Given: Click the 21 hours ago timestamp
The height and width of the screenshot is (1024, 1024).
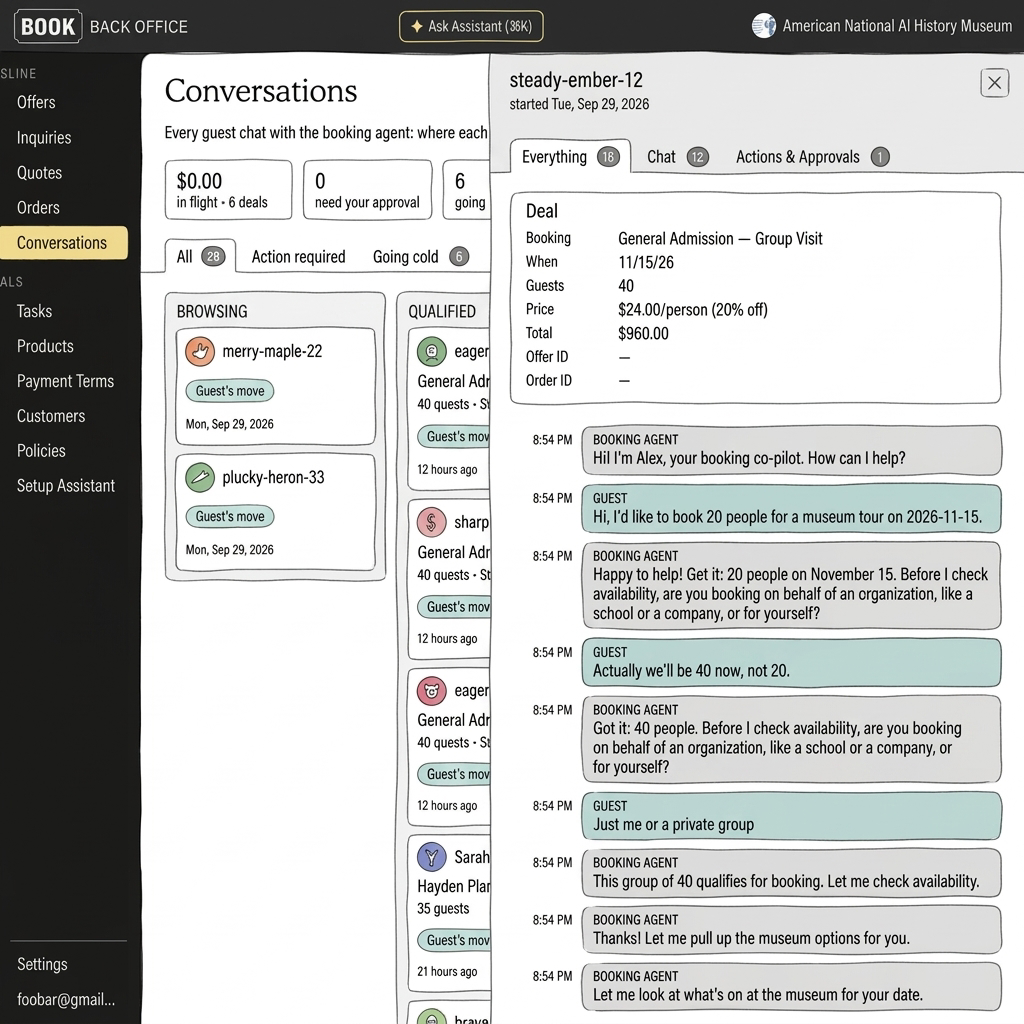Looking at the screenshot, I should [x=447, y=972].
